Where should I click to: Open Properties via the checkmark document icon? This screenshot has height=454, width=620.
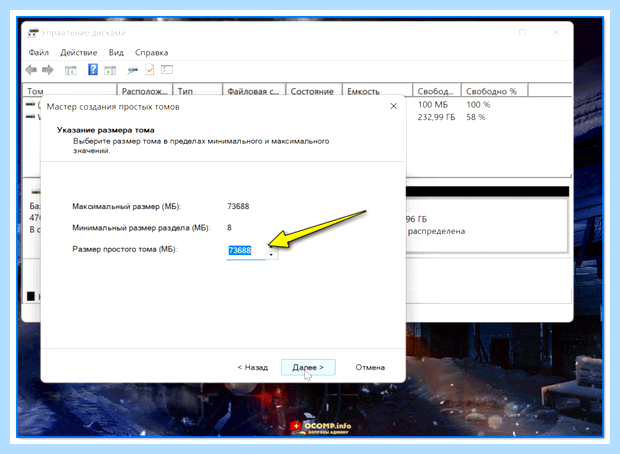[150, 70]
